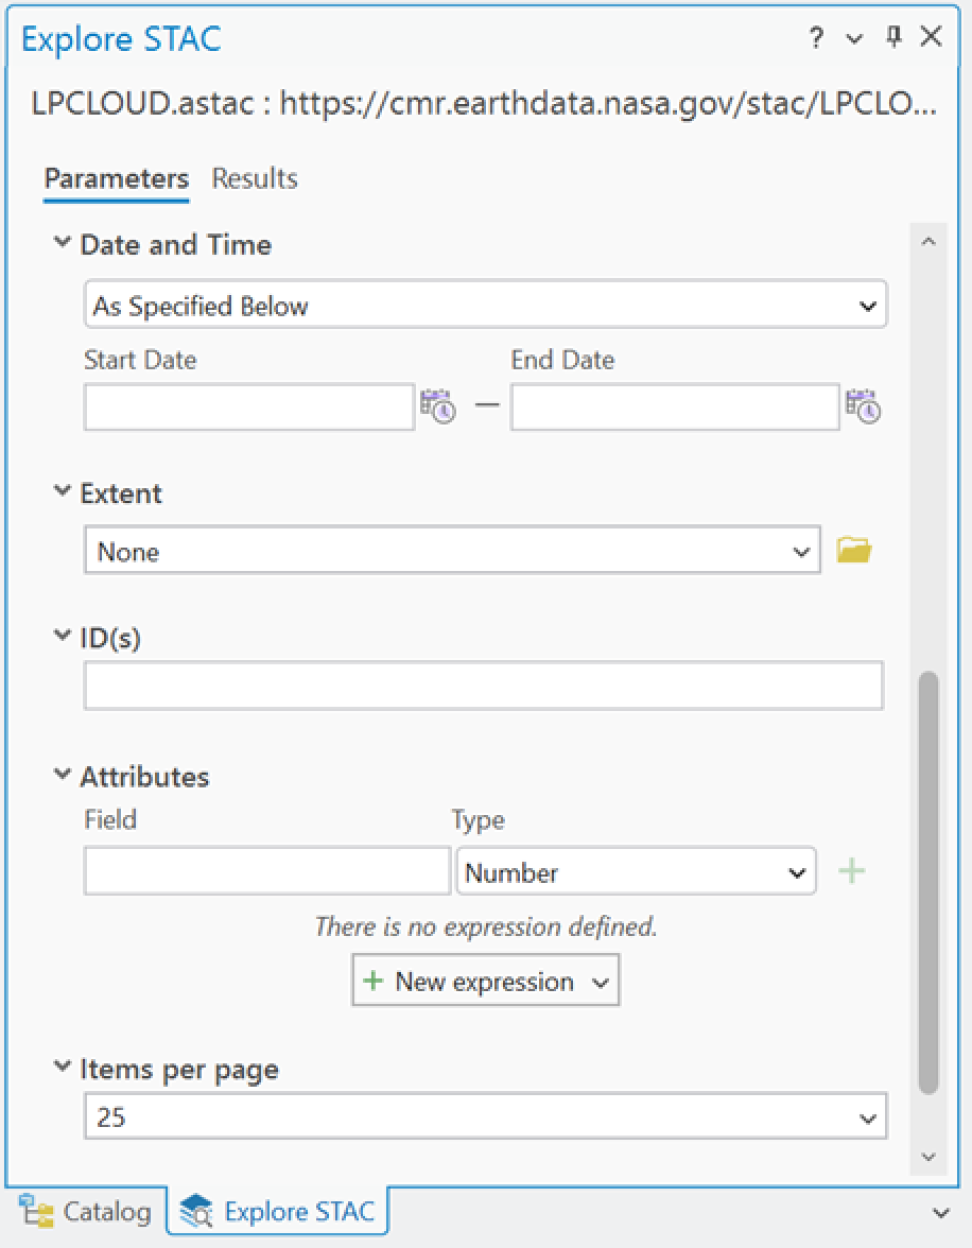Click the ID(s) input field
This screenshot has width=972, height=1248.
tap(484, 686)
